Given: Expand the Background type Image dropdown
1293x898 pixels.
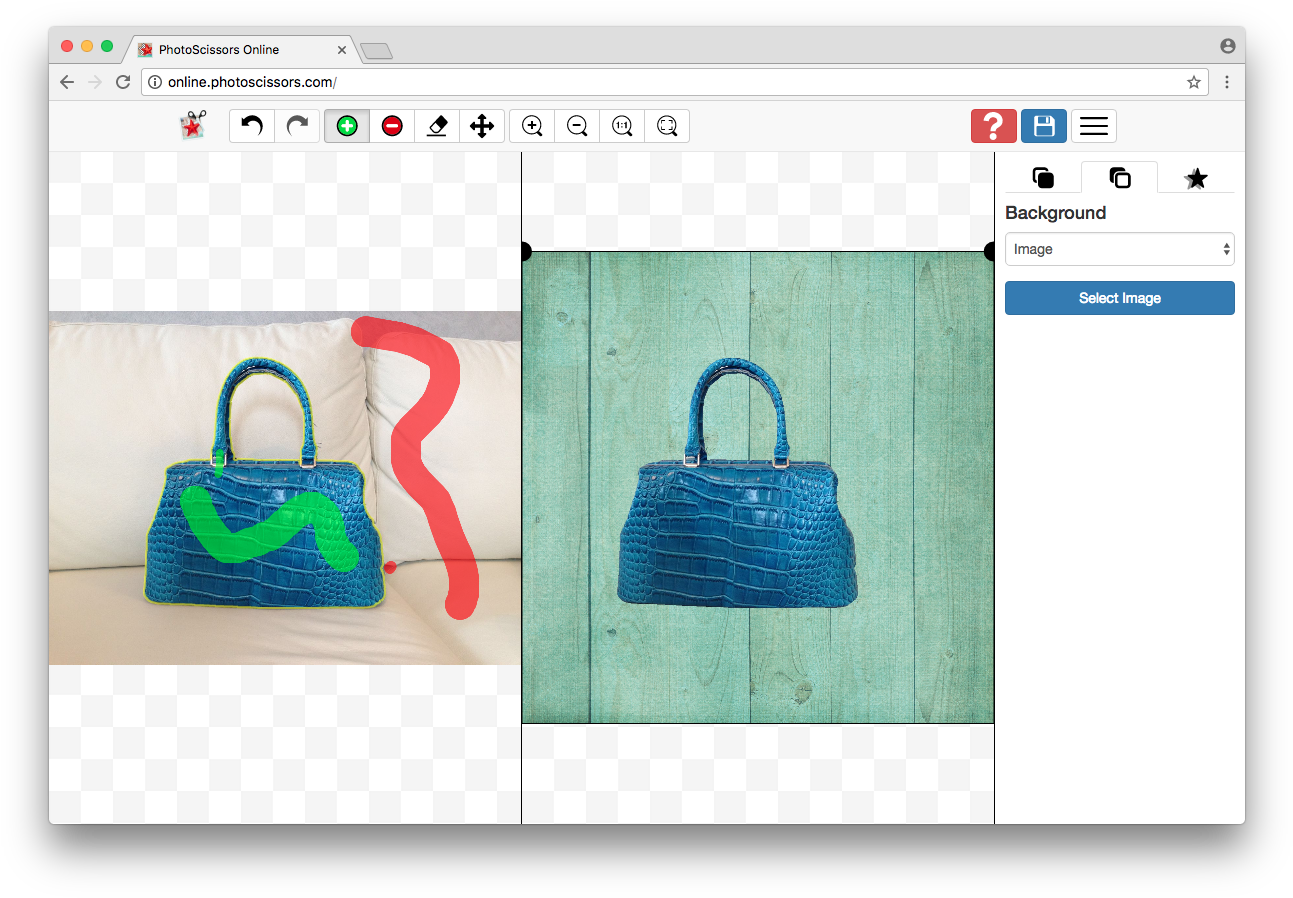Looking at the screenshot, I should (x=1119, y=250).
